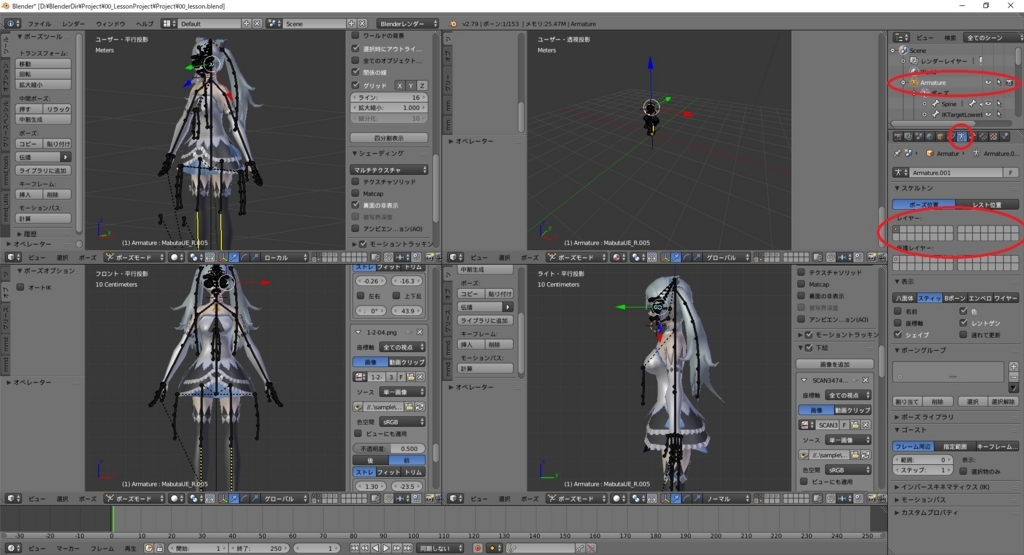Open the レンダー menu
1024x555 pixels.
coord(73,24)
